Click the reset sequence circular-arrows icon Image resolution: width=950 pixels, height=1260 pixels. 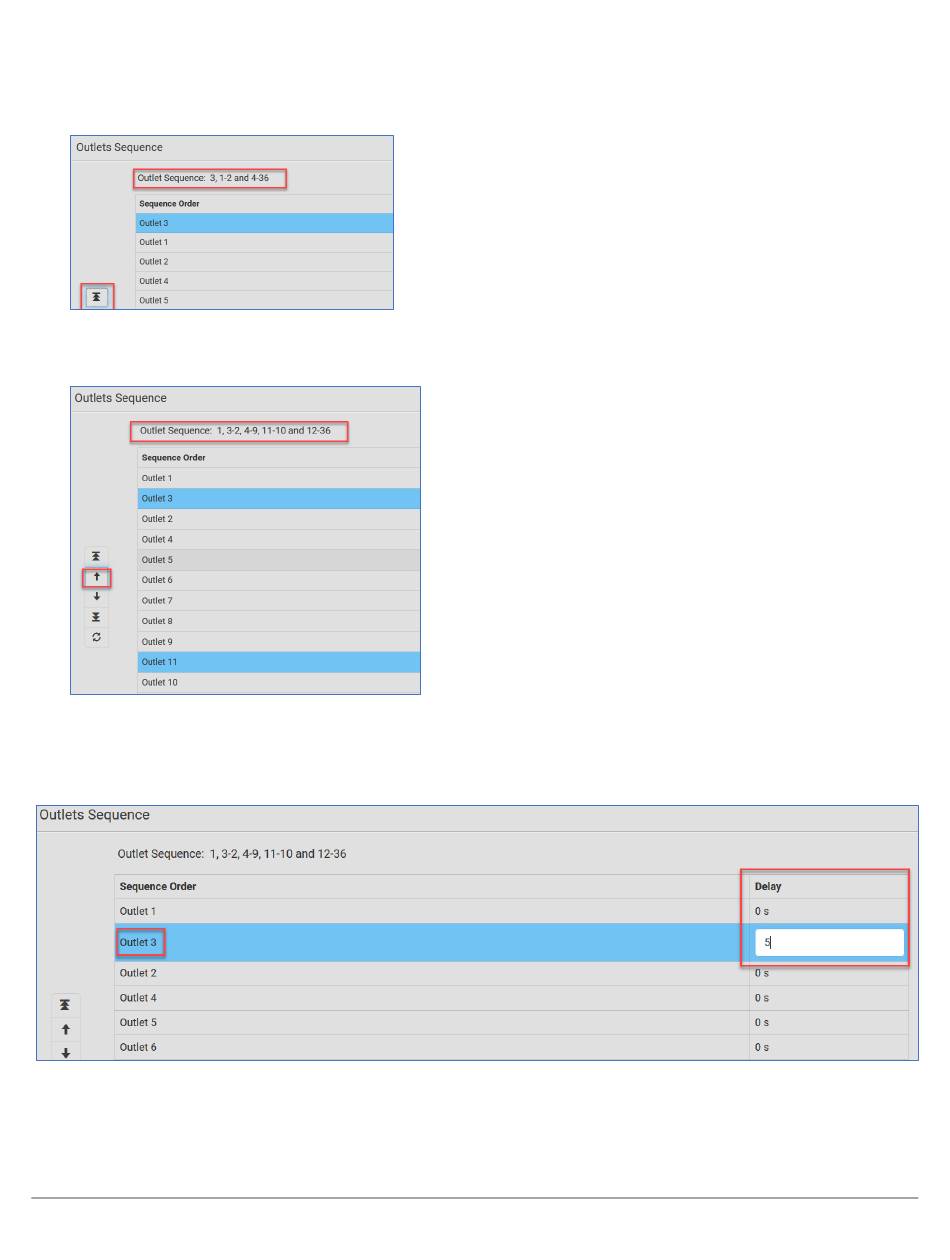point(97,637)
